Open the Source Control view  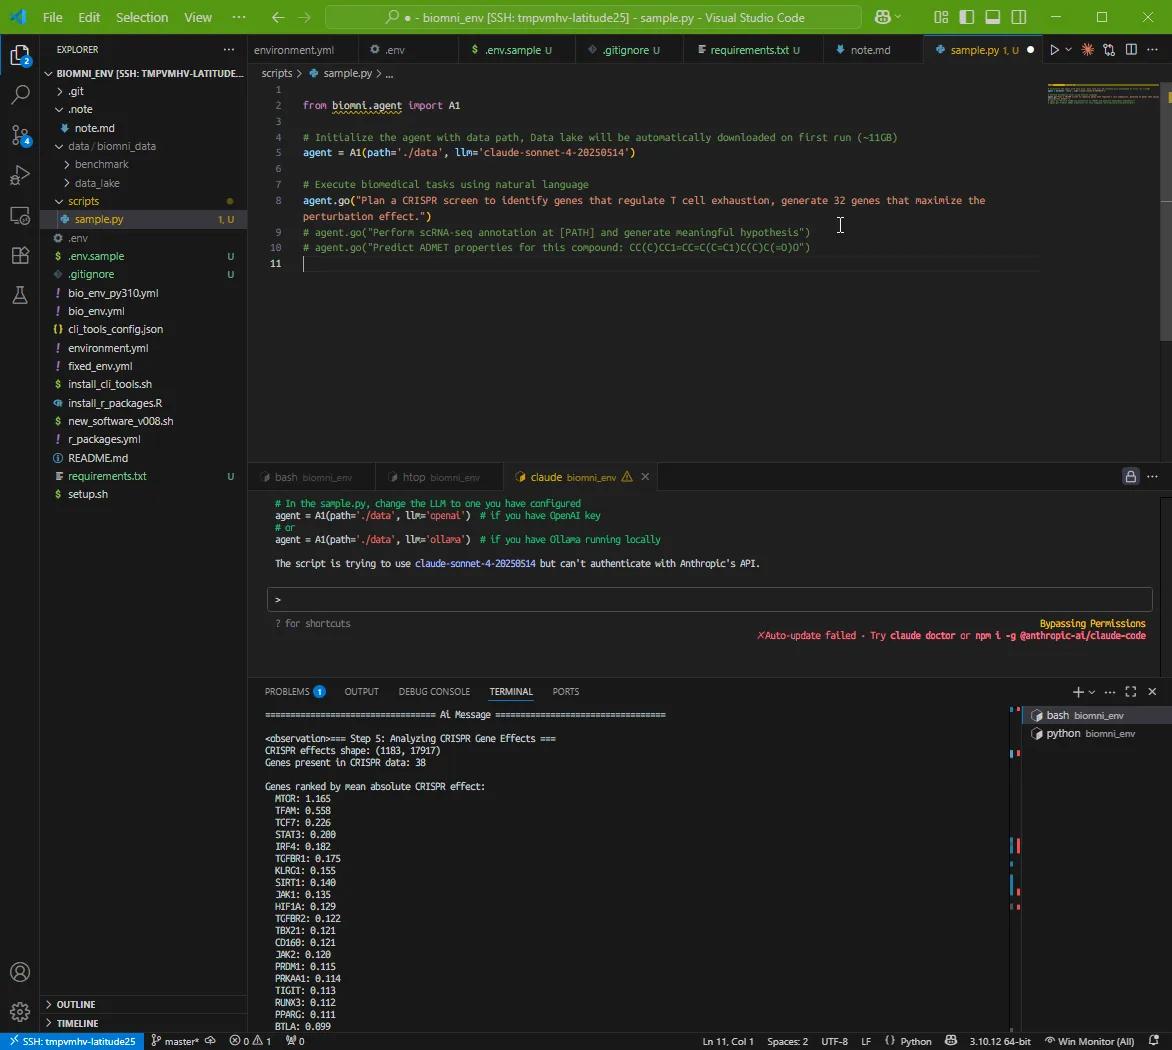tap(20, 135)
